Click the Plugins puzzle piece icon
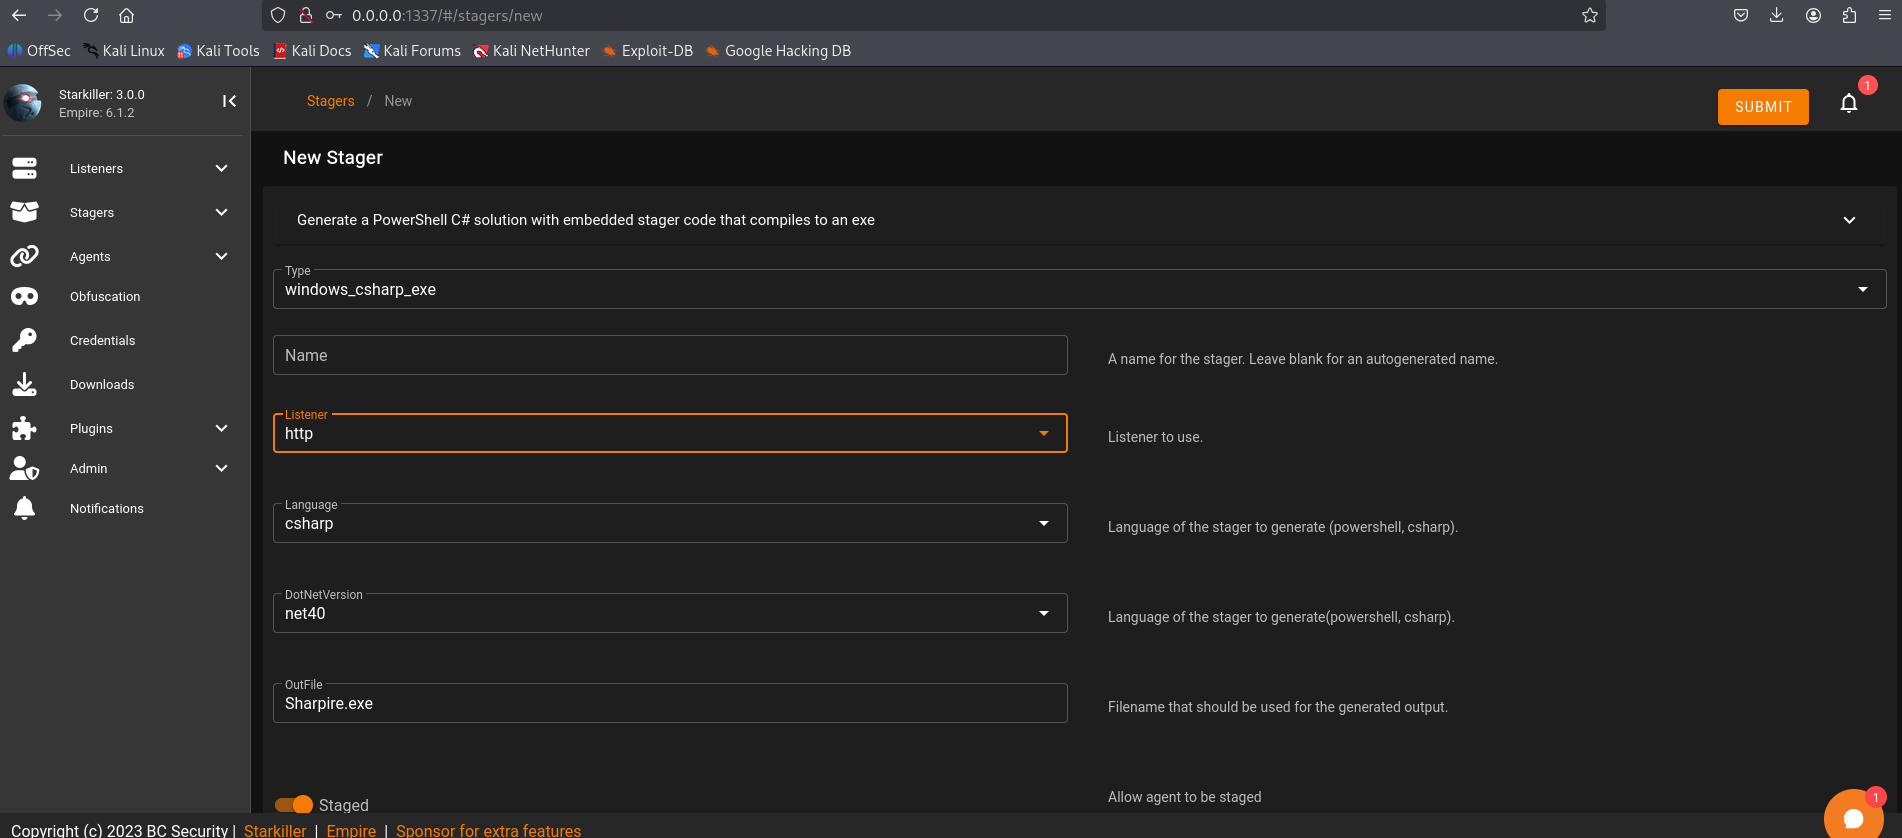 pyautogui.click(x=24, y=428)
